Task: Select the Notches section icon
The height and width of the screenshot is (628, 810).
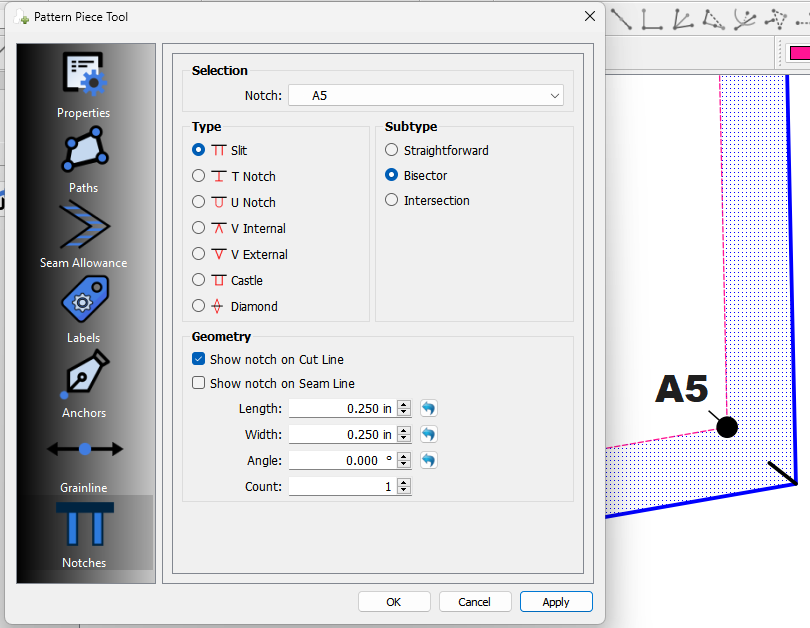Action: tap(84, 524)
